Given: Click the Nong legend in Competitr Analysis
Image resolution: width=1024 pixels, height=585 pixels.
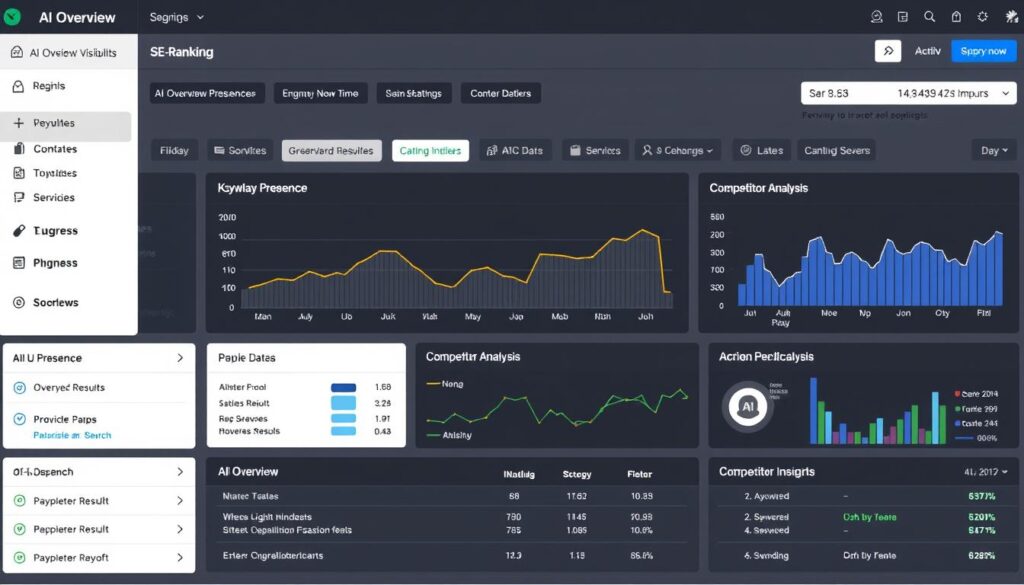Looking at the screenshot, I should [445, 384].
